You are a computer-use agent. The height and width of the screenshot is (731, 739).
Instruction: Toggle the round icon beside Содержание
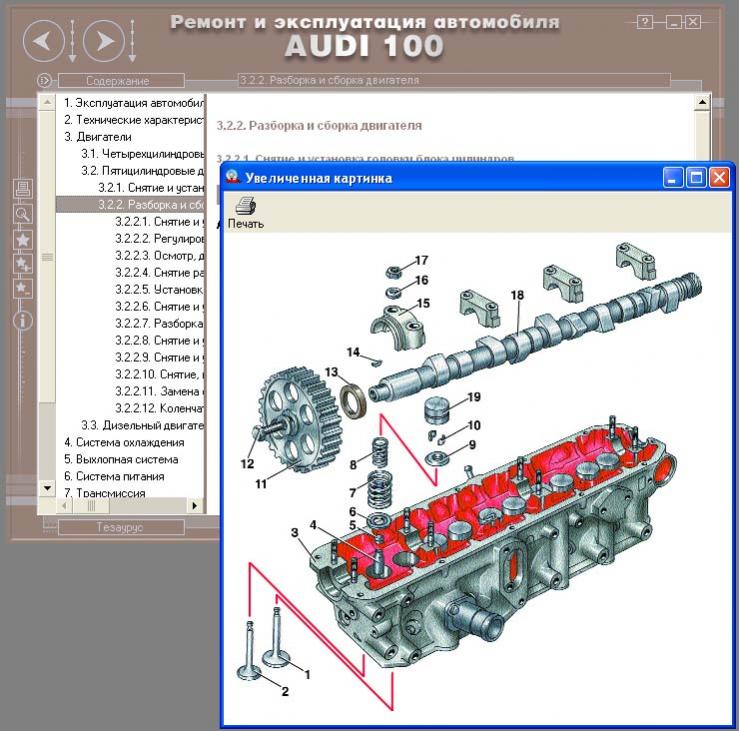tap(44, 81)
